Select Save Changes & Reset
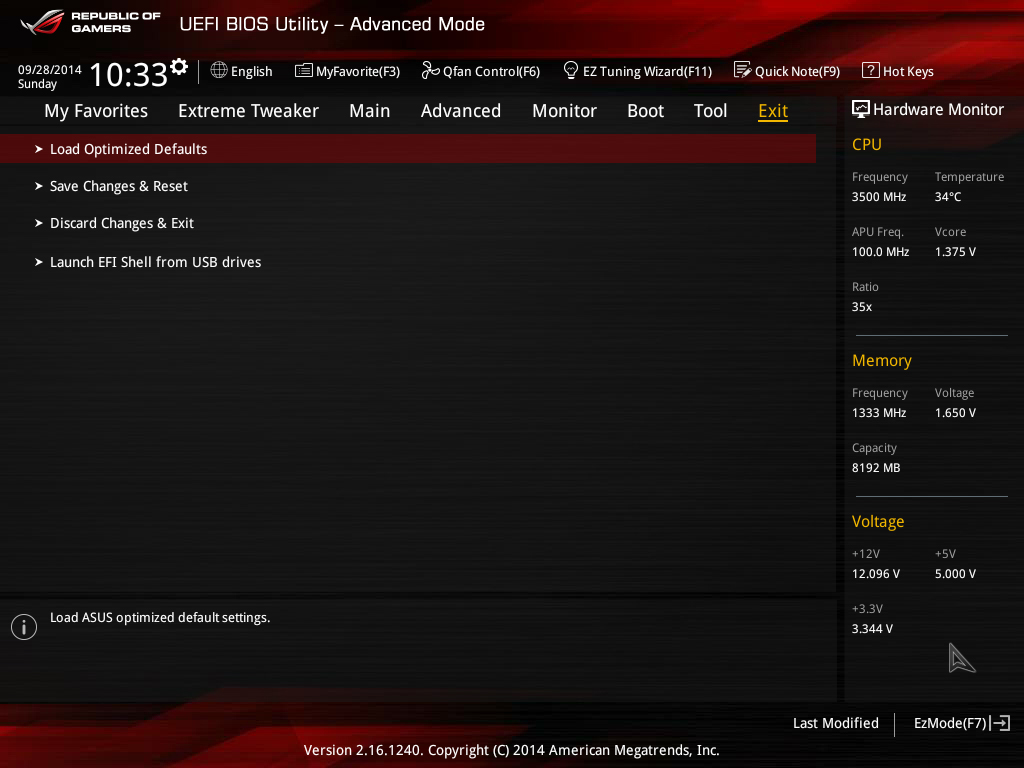Screen dimensions: 1024x768 click(x=119, y=186)
